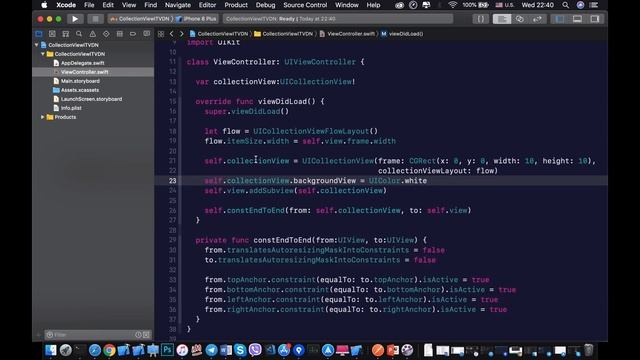Open the Breakpoint navigator
The height and width of the screenshot is (360, 640).
point(133,34)
